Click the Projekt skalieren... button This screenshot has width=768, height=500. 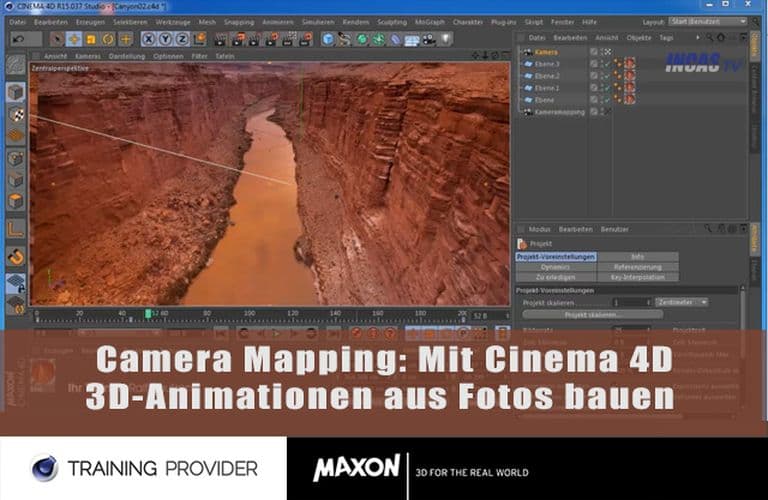coord(593,315)
